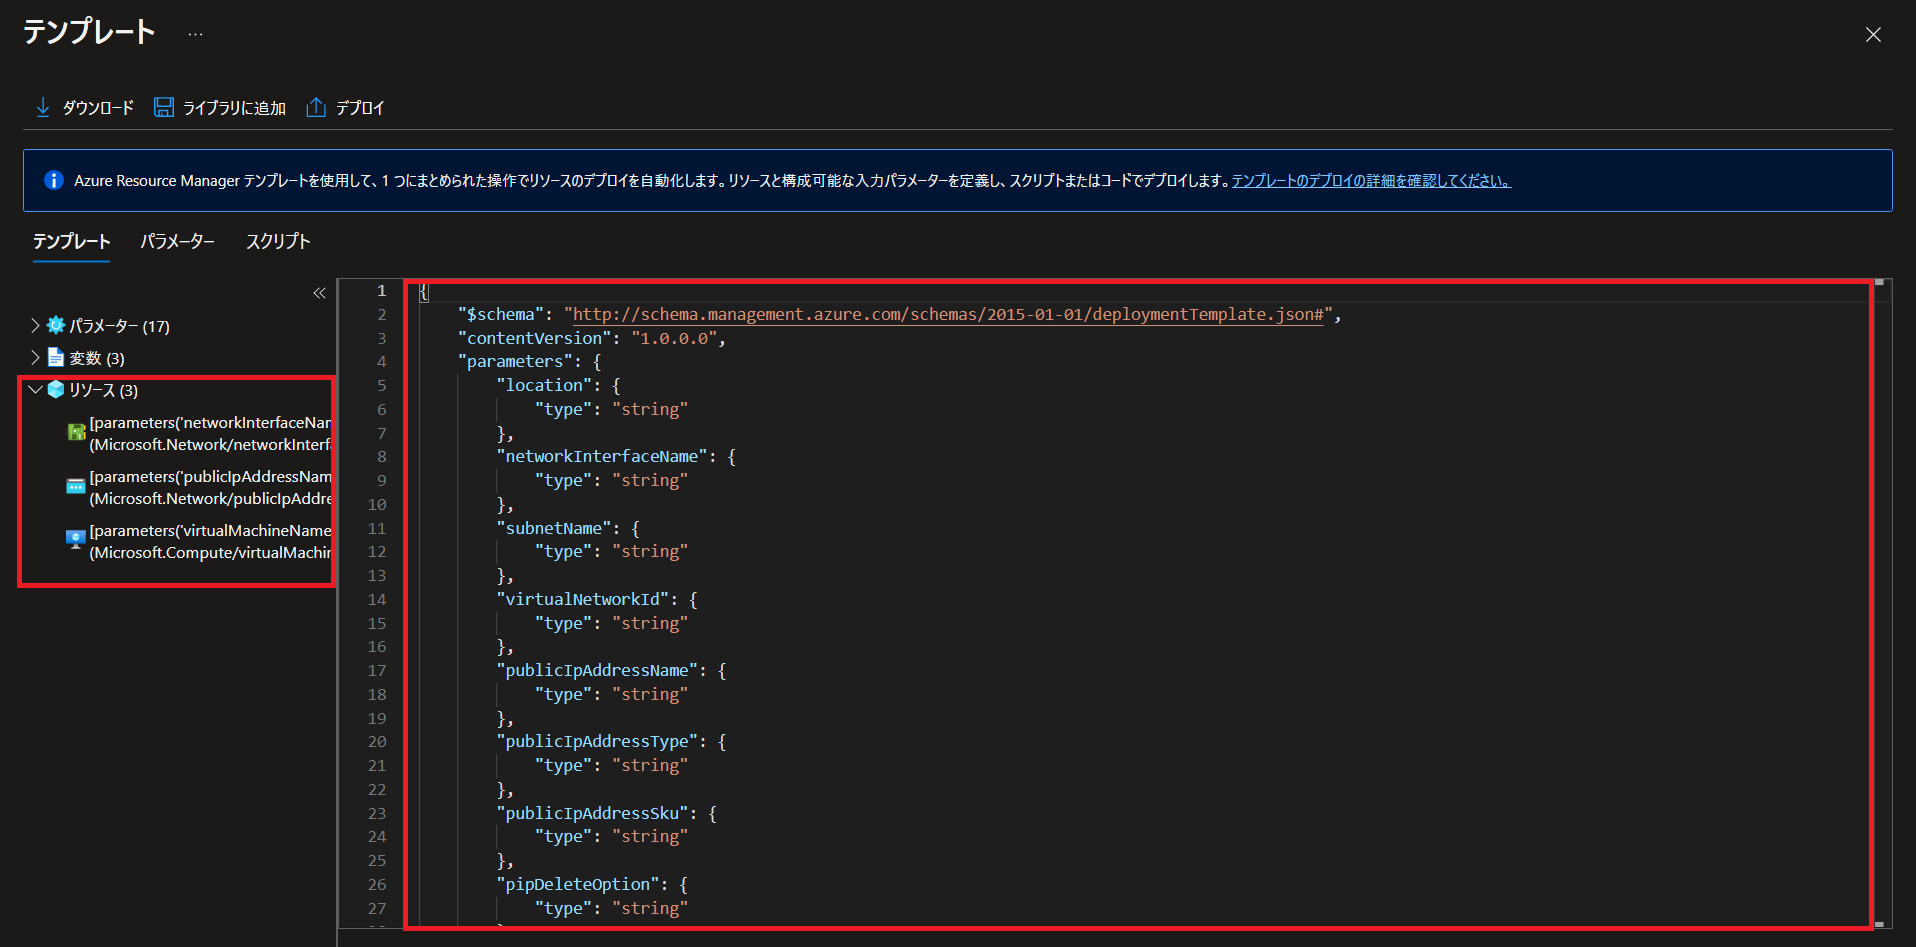Select the networkInterfaceName resource tree item

pos(210,433)
